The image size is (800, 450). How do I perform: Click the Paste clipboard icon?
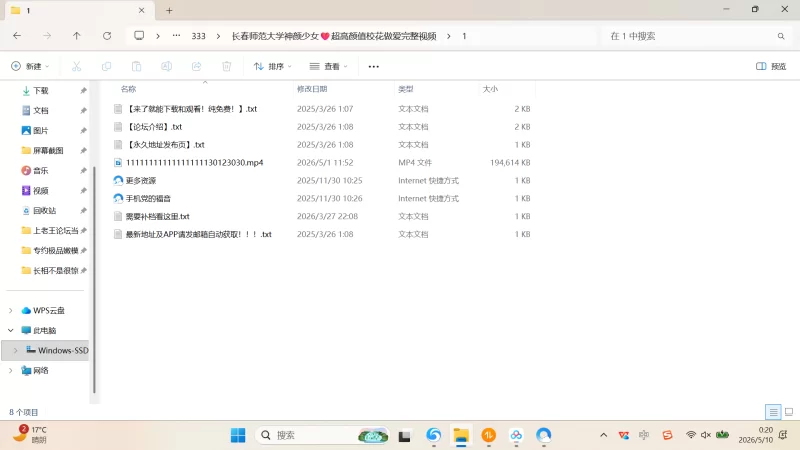click(136, 66)
